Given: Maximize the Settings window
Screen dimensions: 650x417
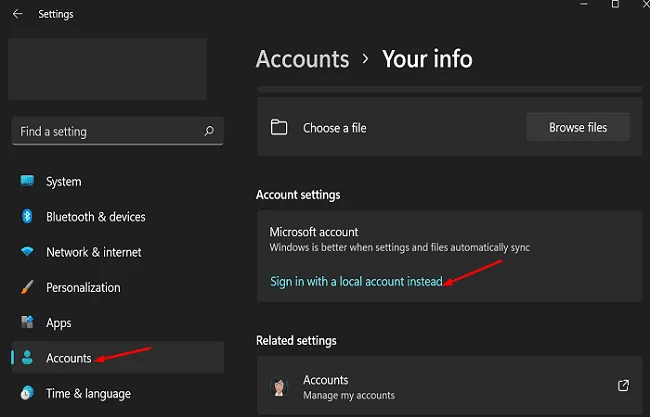Looking at the screenshot, I should pyautogui.click(x=615, y=4).
